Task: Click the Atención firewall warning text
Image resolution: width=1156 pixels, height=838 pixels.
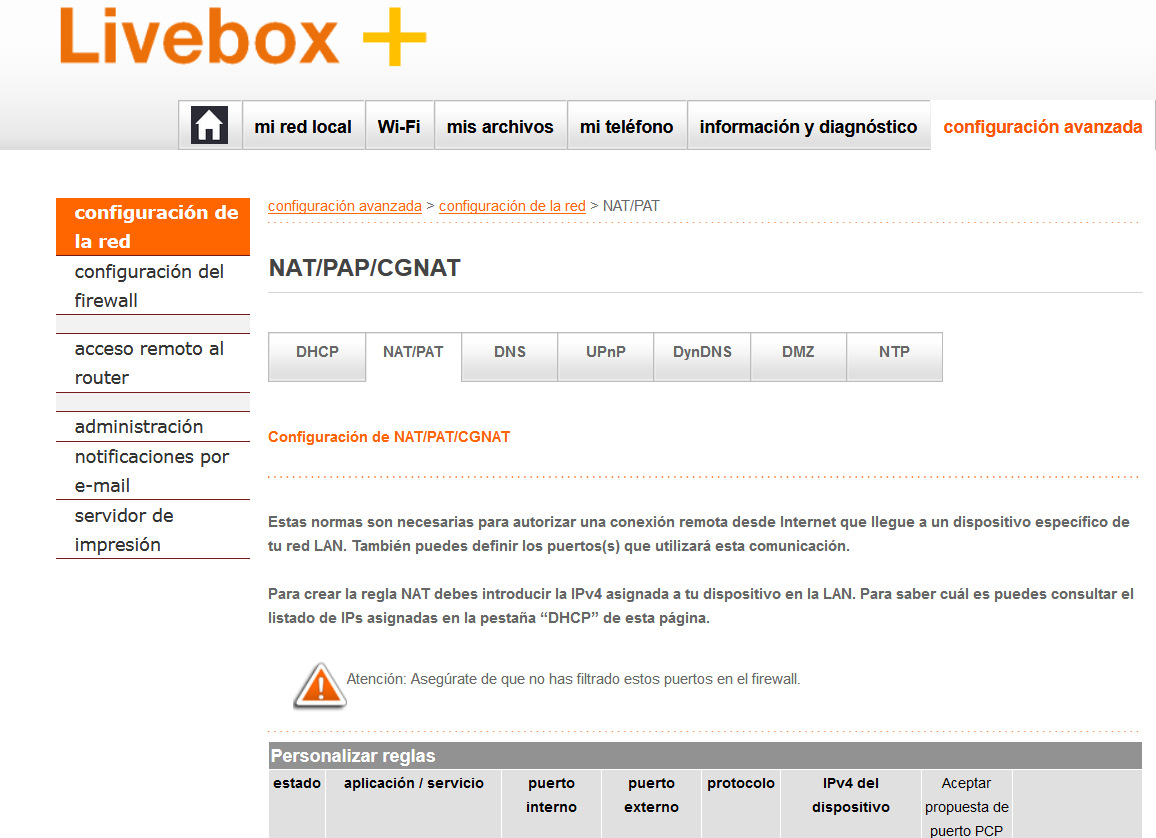Action: 573,679
